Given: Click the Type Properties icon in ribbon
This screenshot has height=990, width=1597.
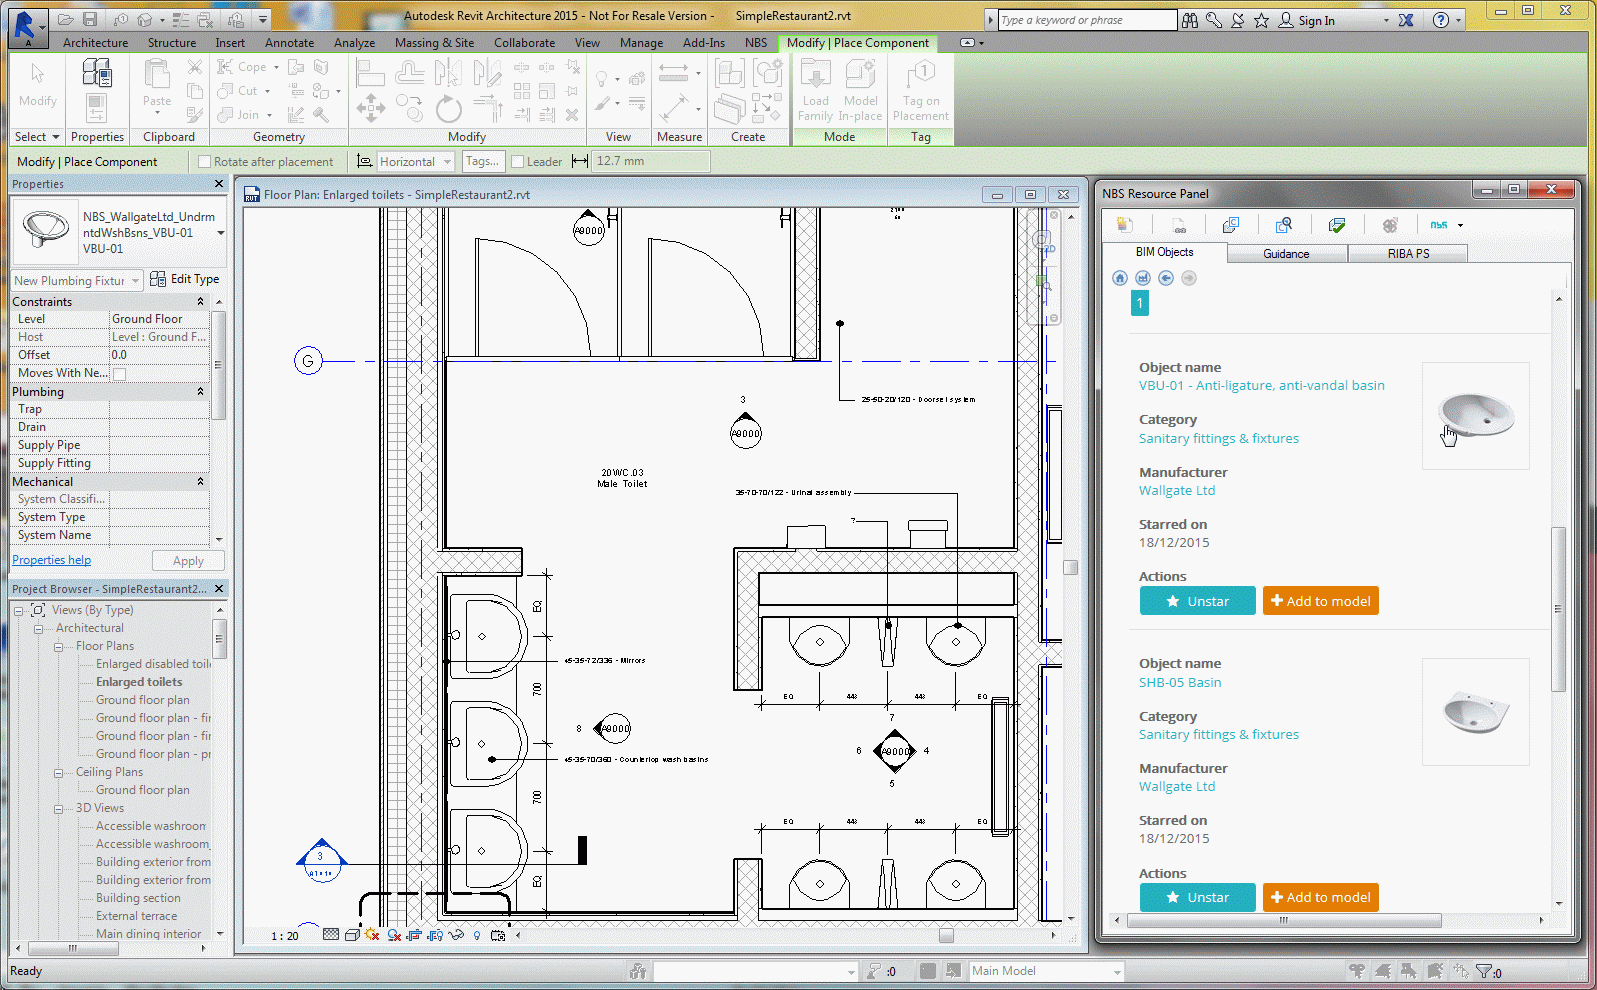Looking at the screenshot, I should [97, 73].
